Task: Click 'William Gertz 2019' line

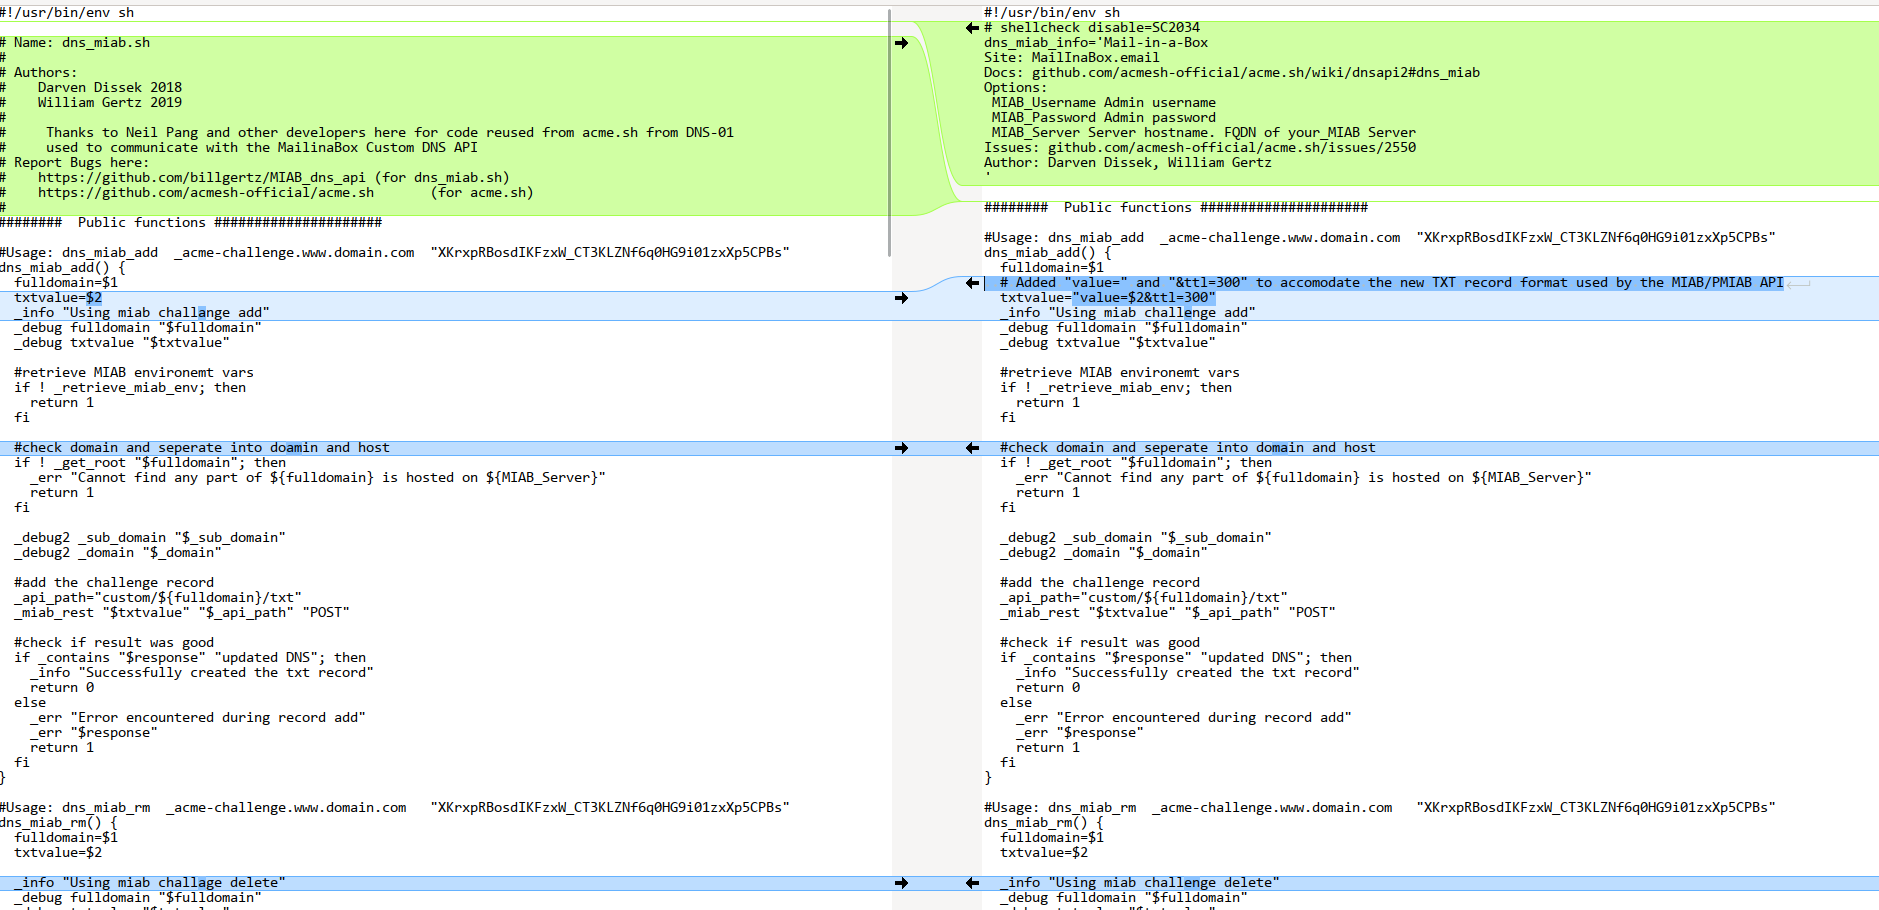Action: [x=110, y=103]
